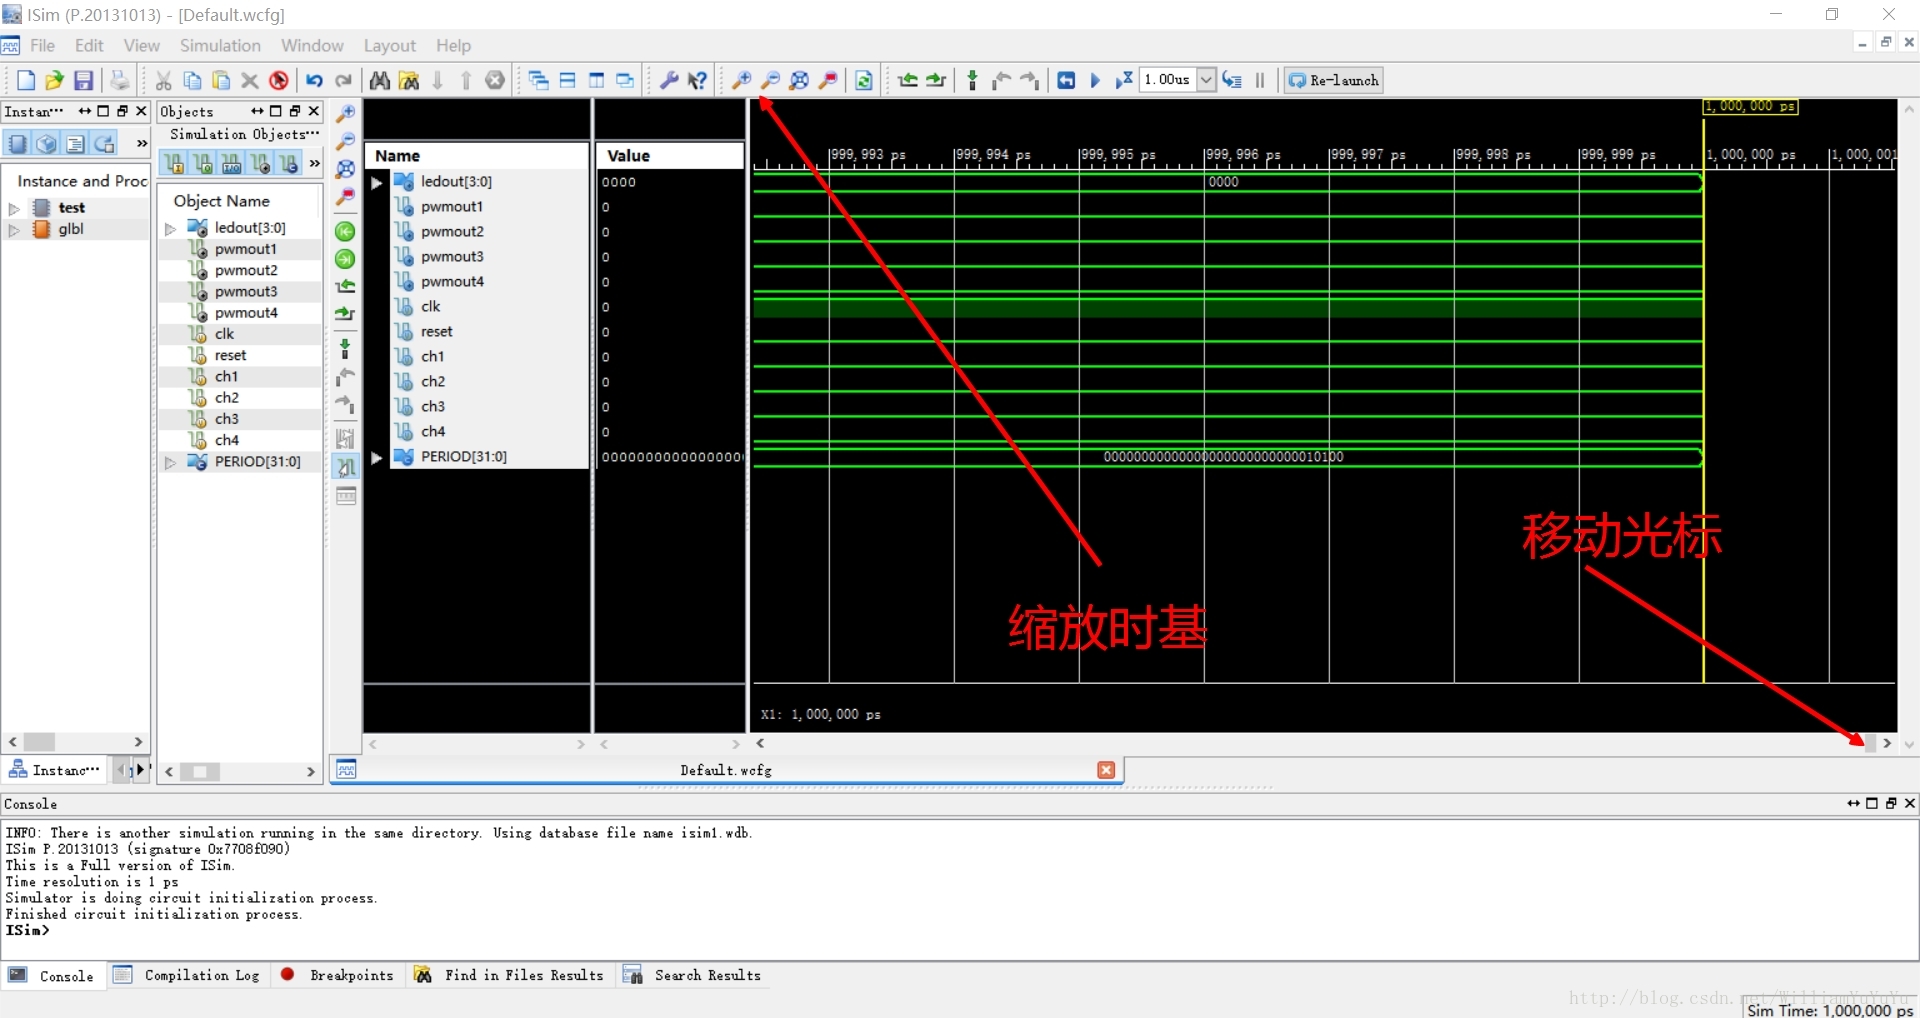
Task: Expand ledout[3:0] in the Objects list
Action: point(170,228)
